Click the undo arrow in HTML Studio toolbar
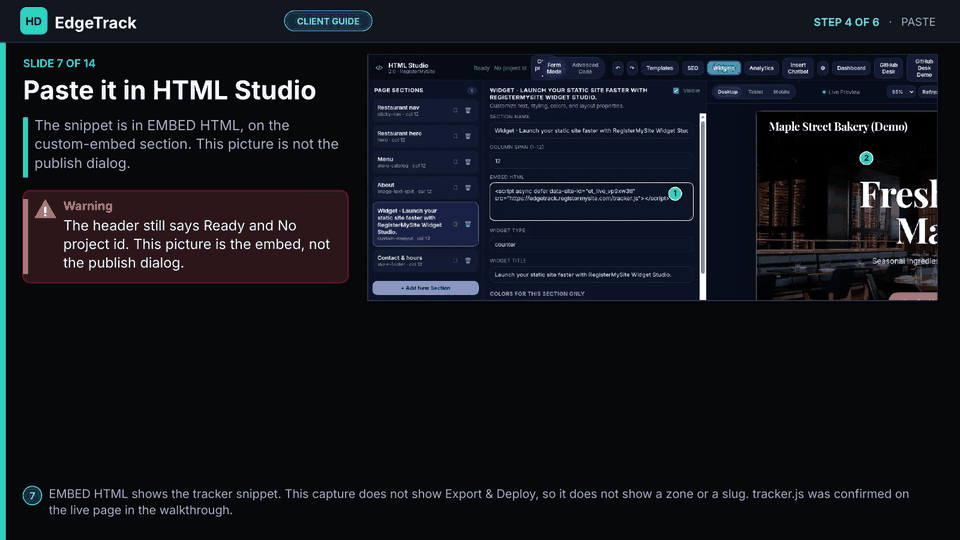Screen dimensions: 960x540 coord(618,68)
